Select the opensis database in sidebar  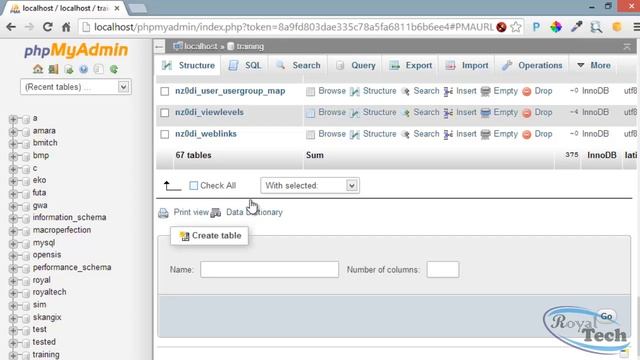point(47,255)
